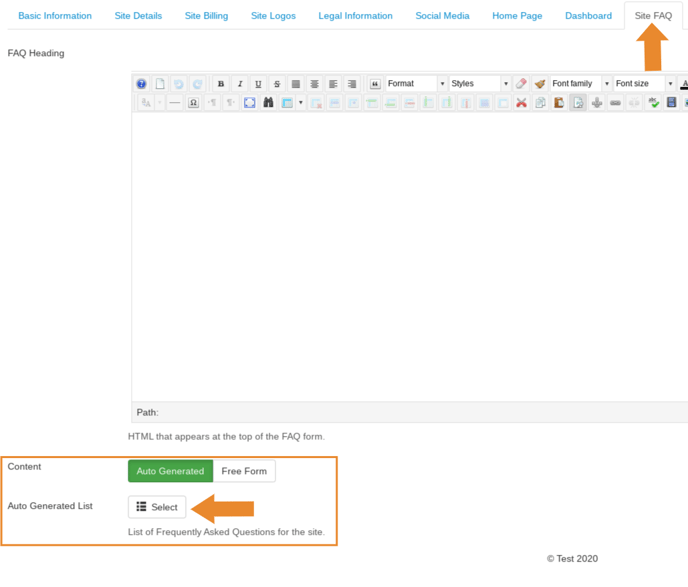The image size is (688, 587).
Task: Click the redo icon
Action: point(197,84)
